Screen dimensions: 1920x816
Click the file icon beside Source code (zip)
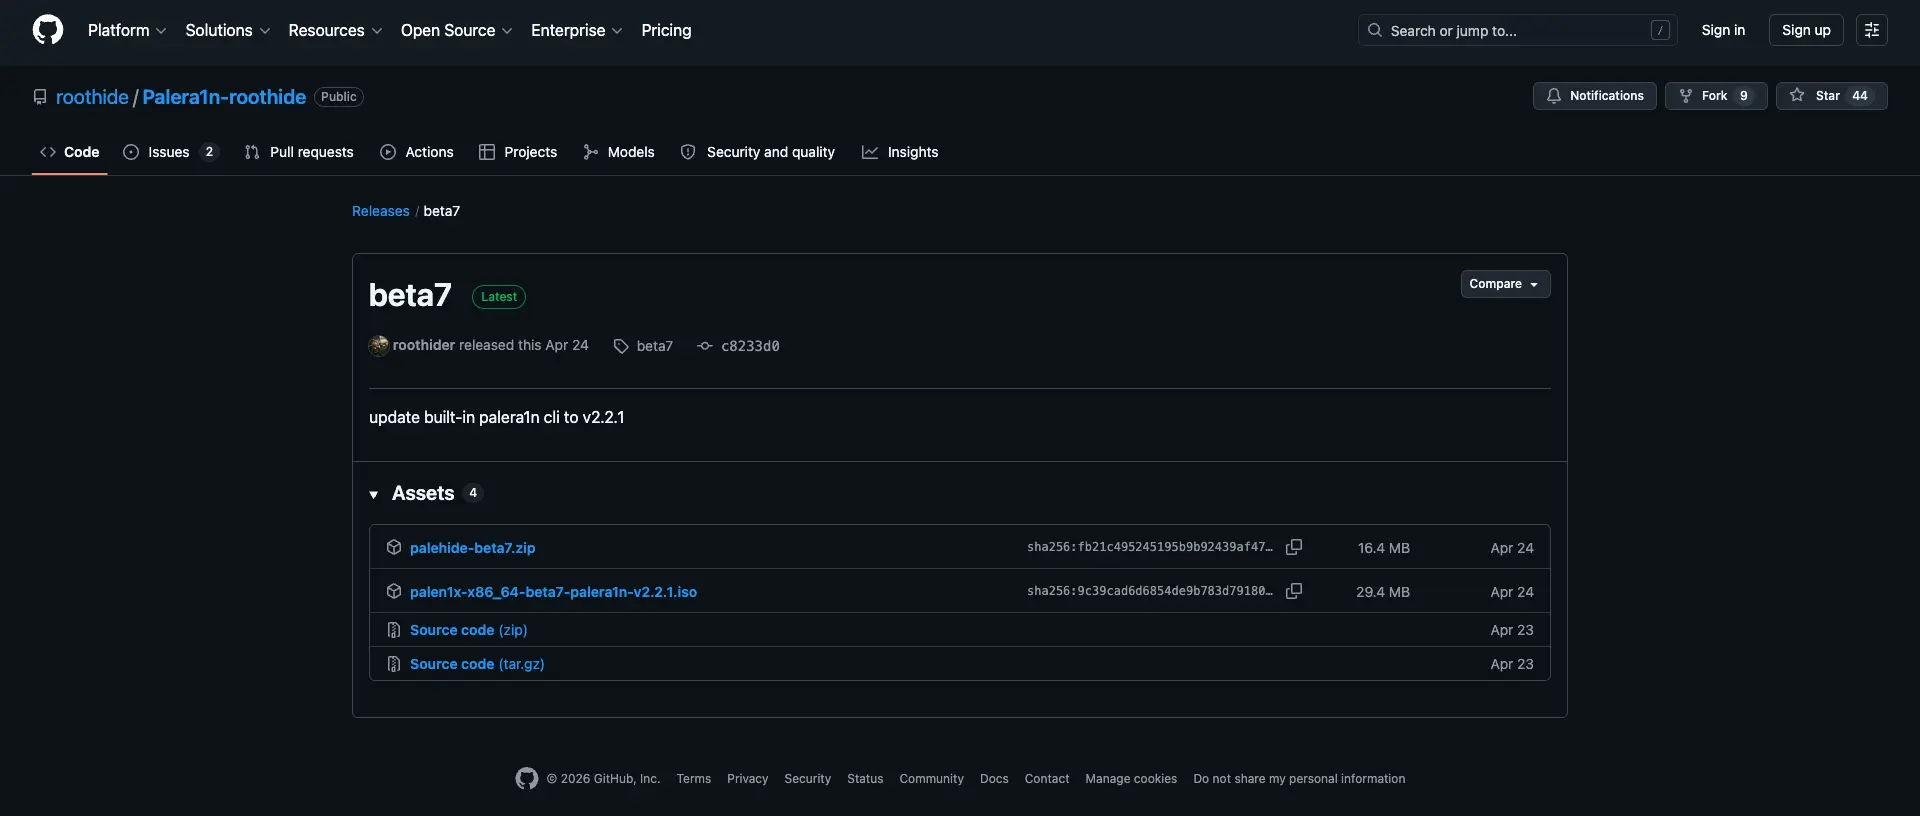tap(394, 630)
